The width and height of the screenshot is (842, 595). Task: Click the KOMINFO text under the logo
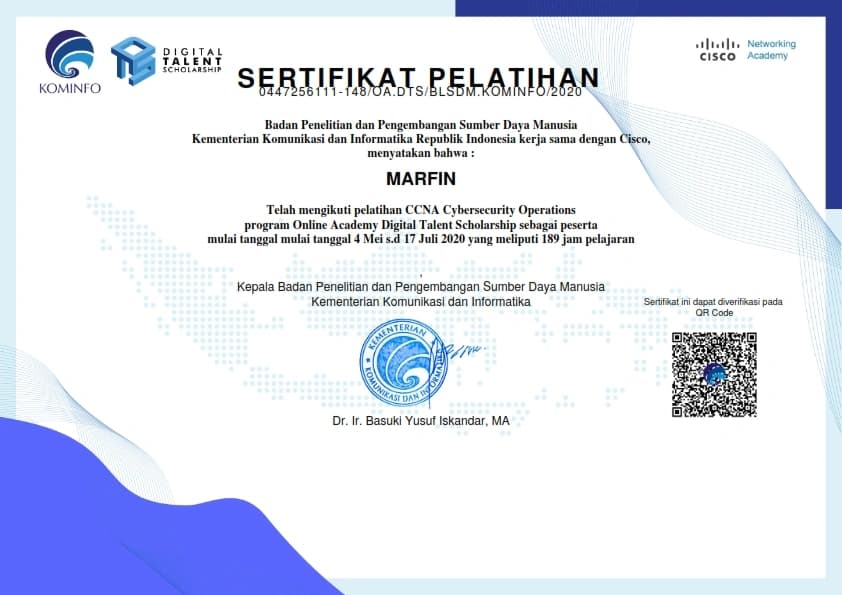click(x=70, y=88)
